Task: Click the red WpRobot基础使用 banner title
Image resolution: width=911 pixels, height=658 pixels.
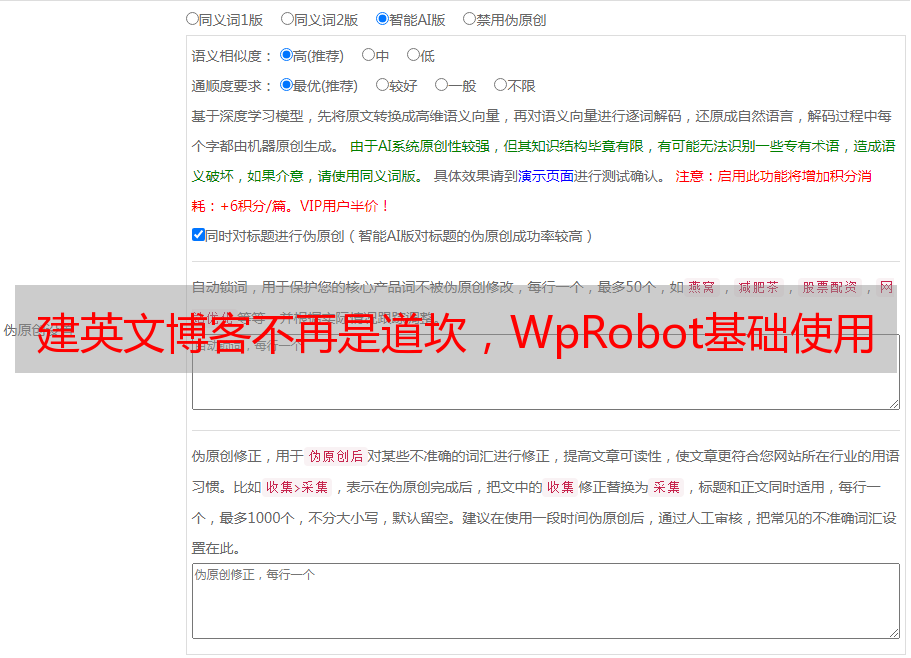Action: [x=455, y=335]
